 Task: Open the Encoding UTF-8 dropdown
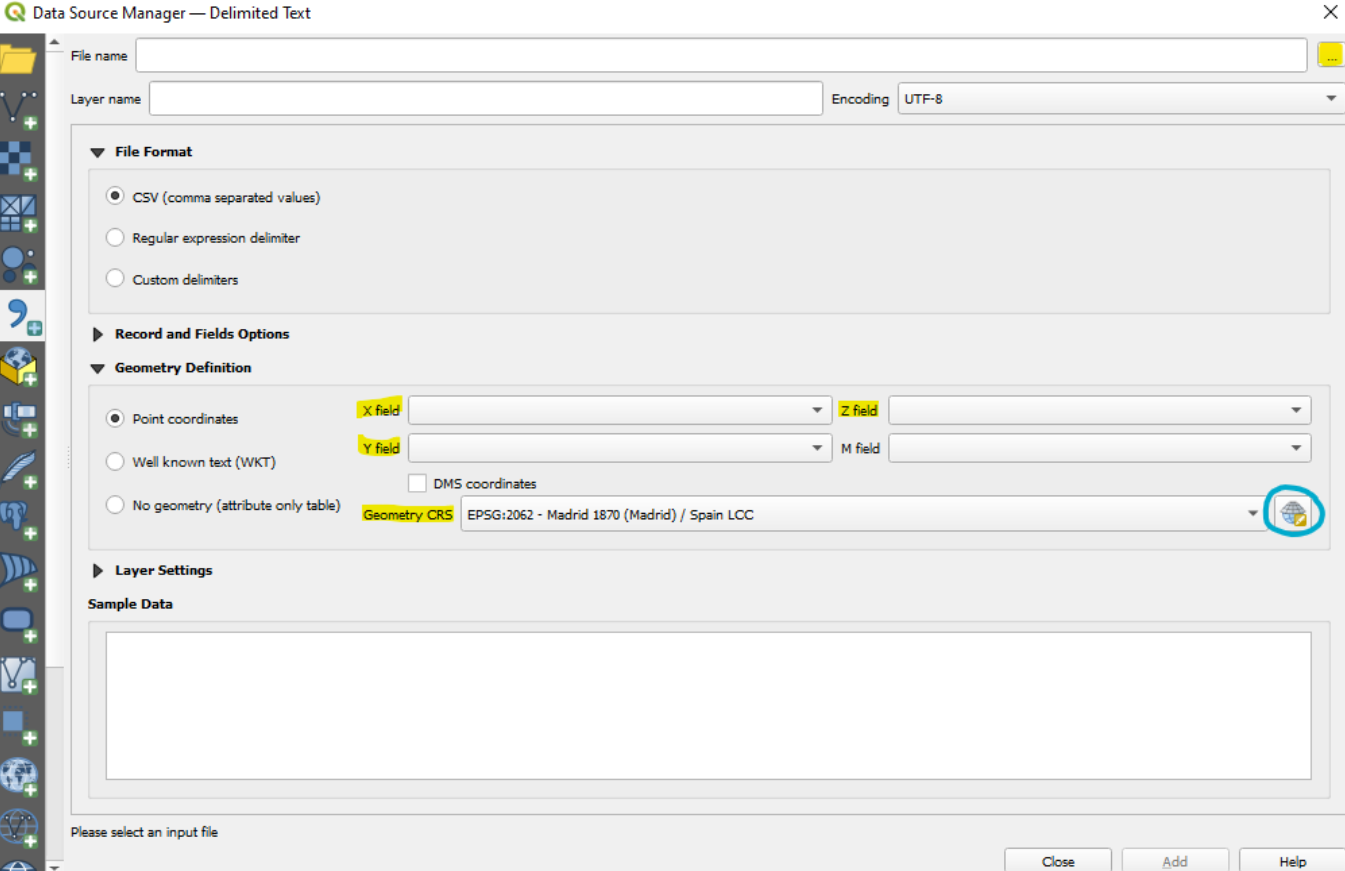tap(1121, 99)
